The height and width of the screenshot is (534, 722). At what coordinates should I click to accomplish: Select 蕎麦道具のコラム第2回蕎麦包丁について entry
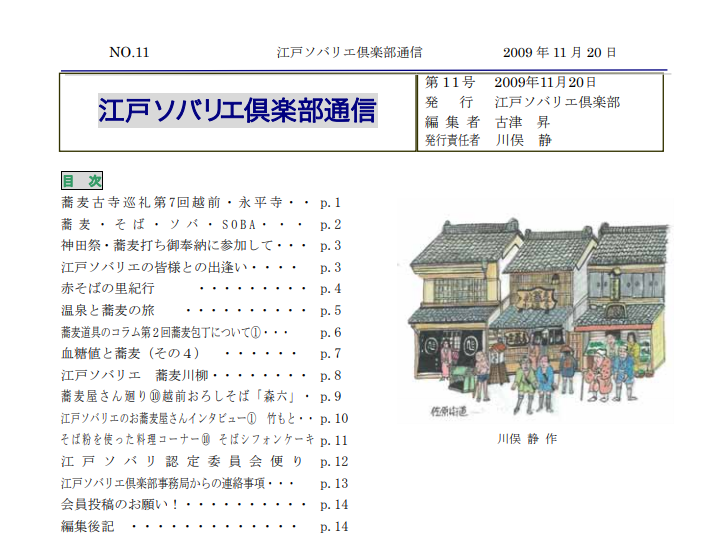click(x=200, y=333)
